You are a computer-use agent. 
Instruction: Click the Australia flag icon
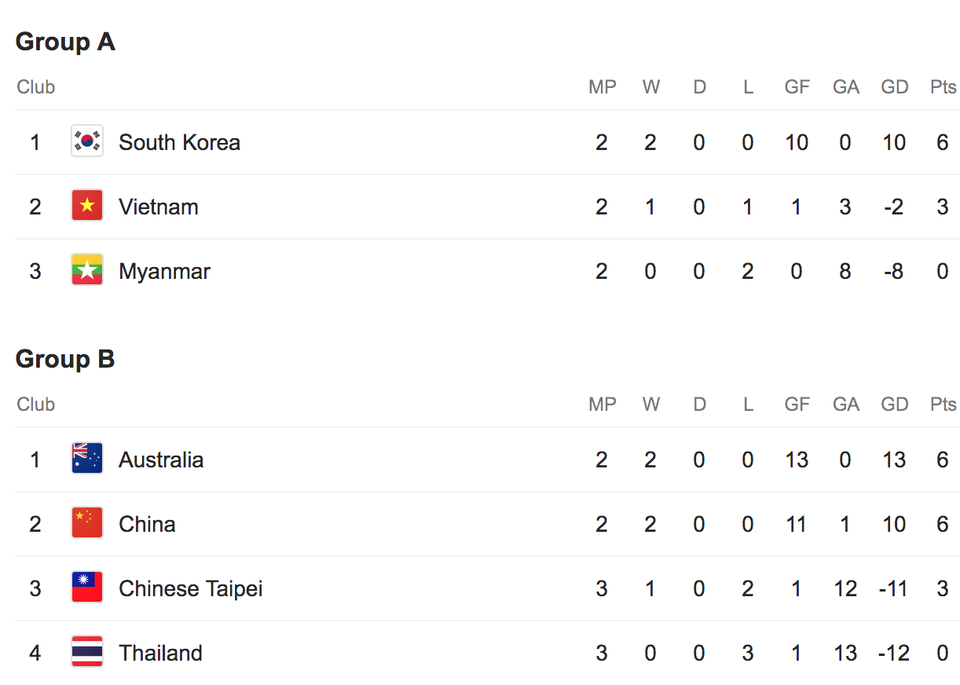87,459
